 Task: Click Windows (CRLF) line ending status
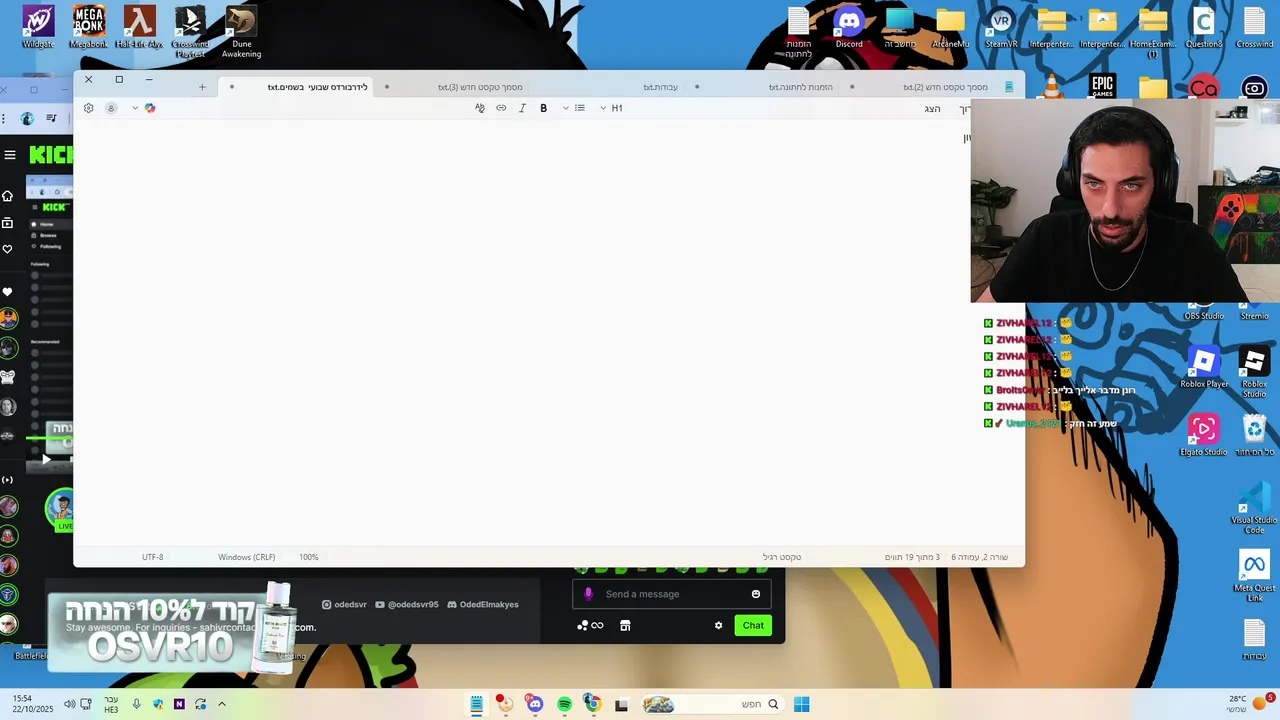(x=246, y=557)
